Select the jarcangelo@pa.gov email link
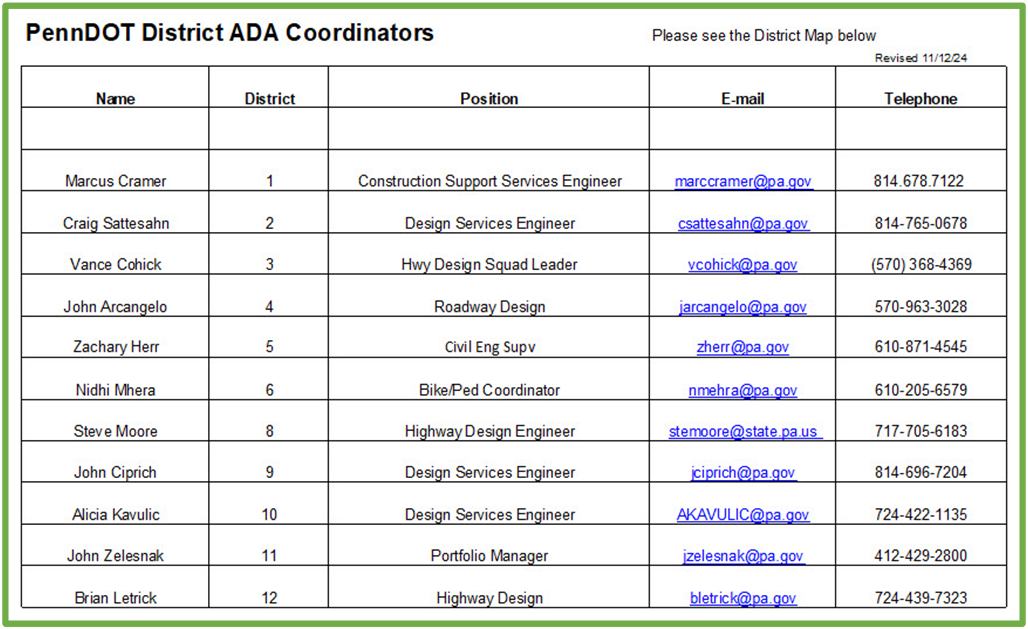 pyautogui.click(x=743, y=307)
